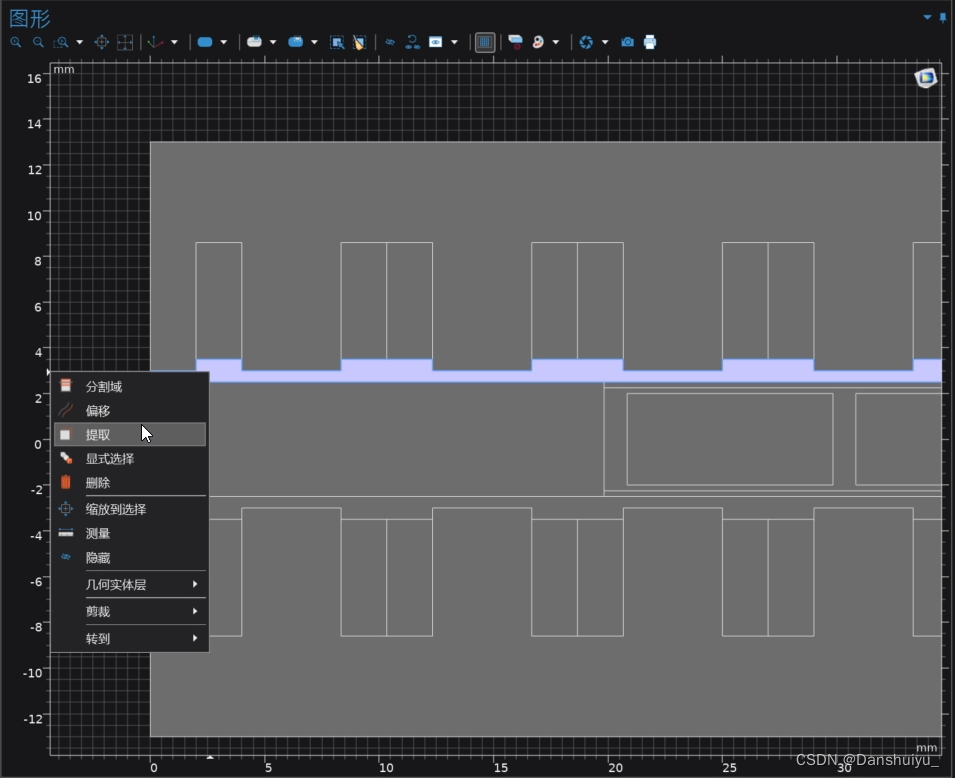
Task: Open the color palette dropdown arrow
Action: pyautogui.click(x=556, y=42)
